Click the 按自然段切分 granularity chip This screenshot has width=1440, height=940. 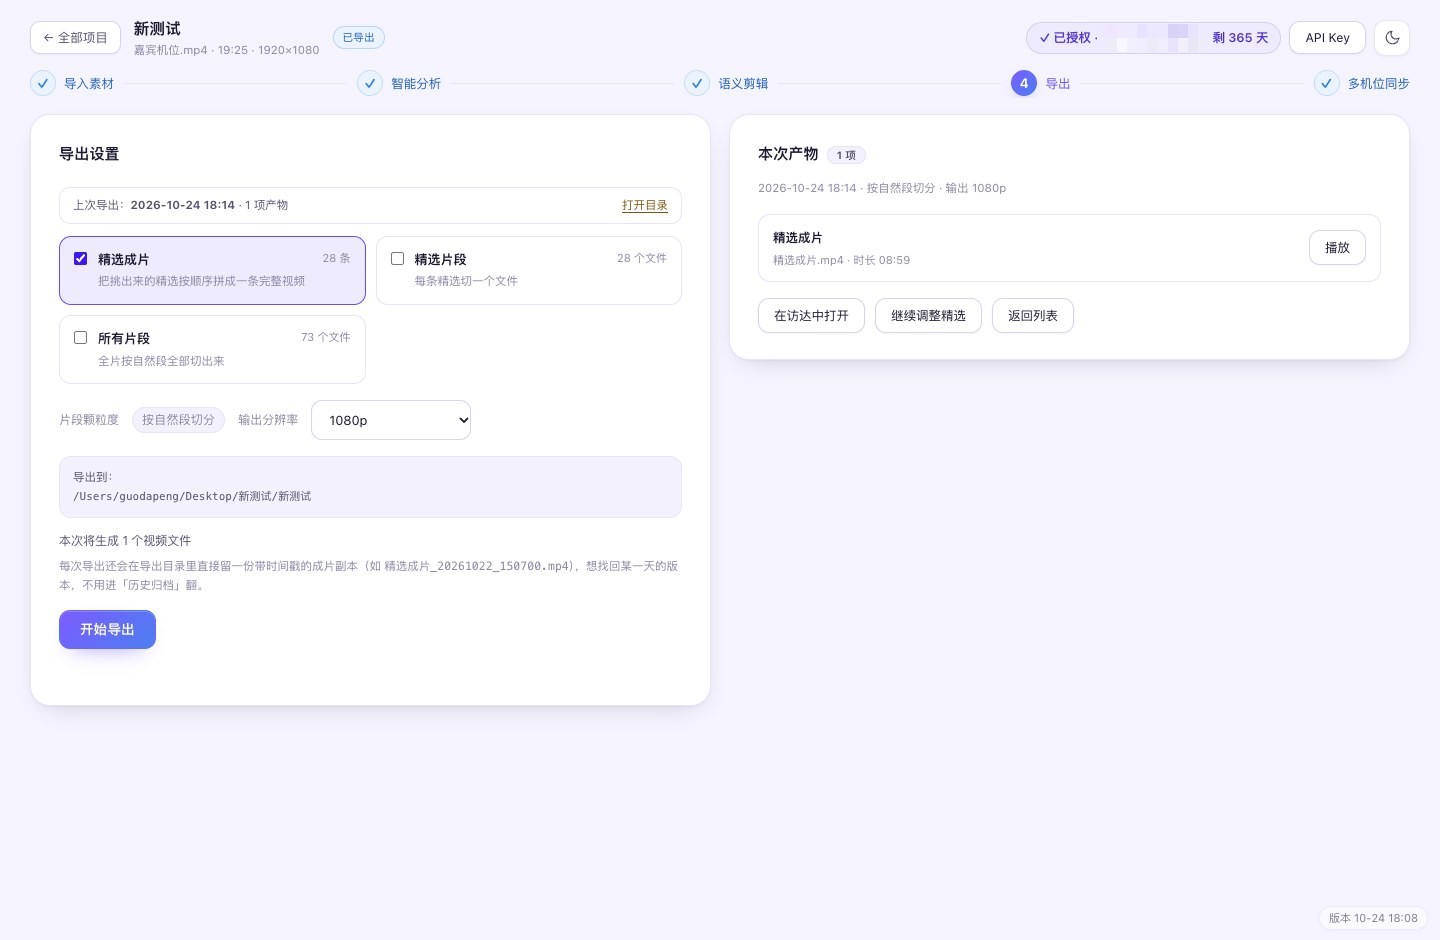pos(178,420)
